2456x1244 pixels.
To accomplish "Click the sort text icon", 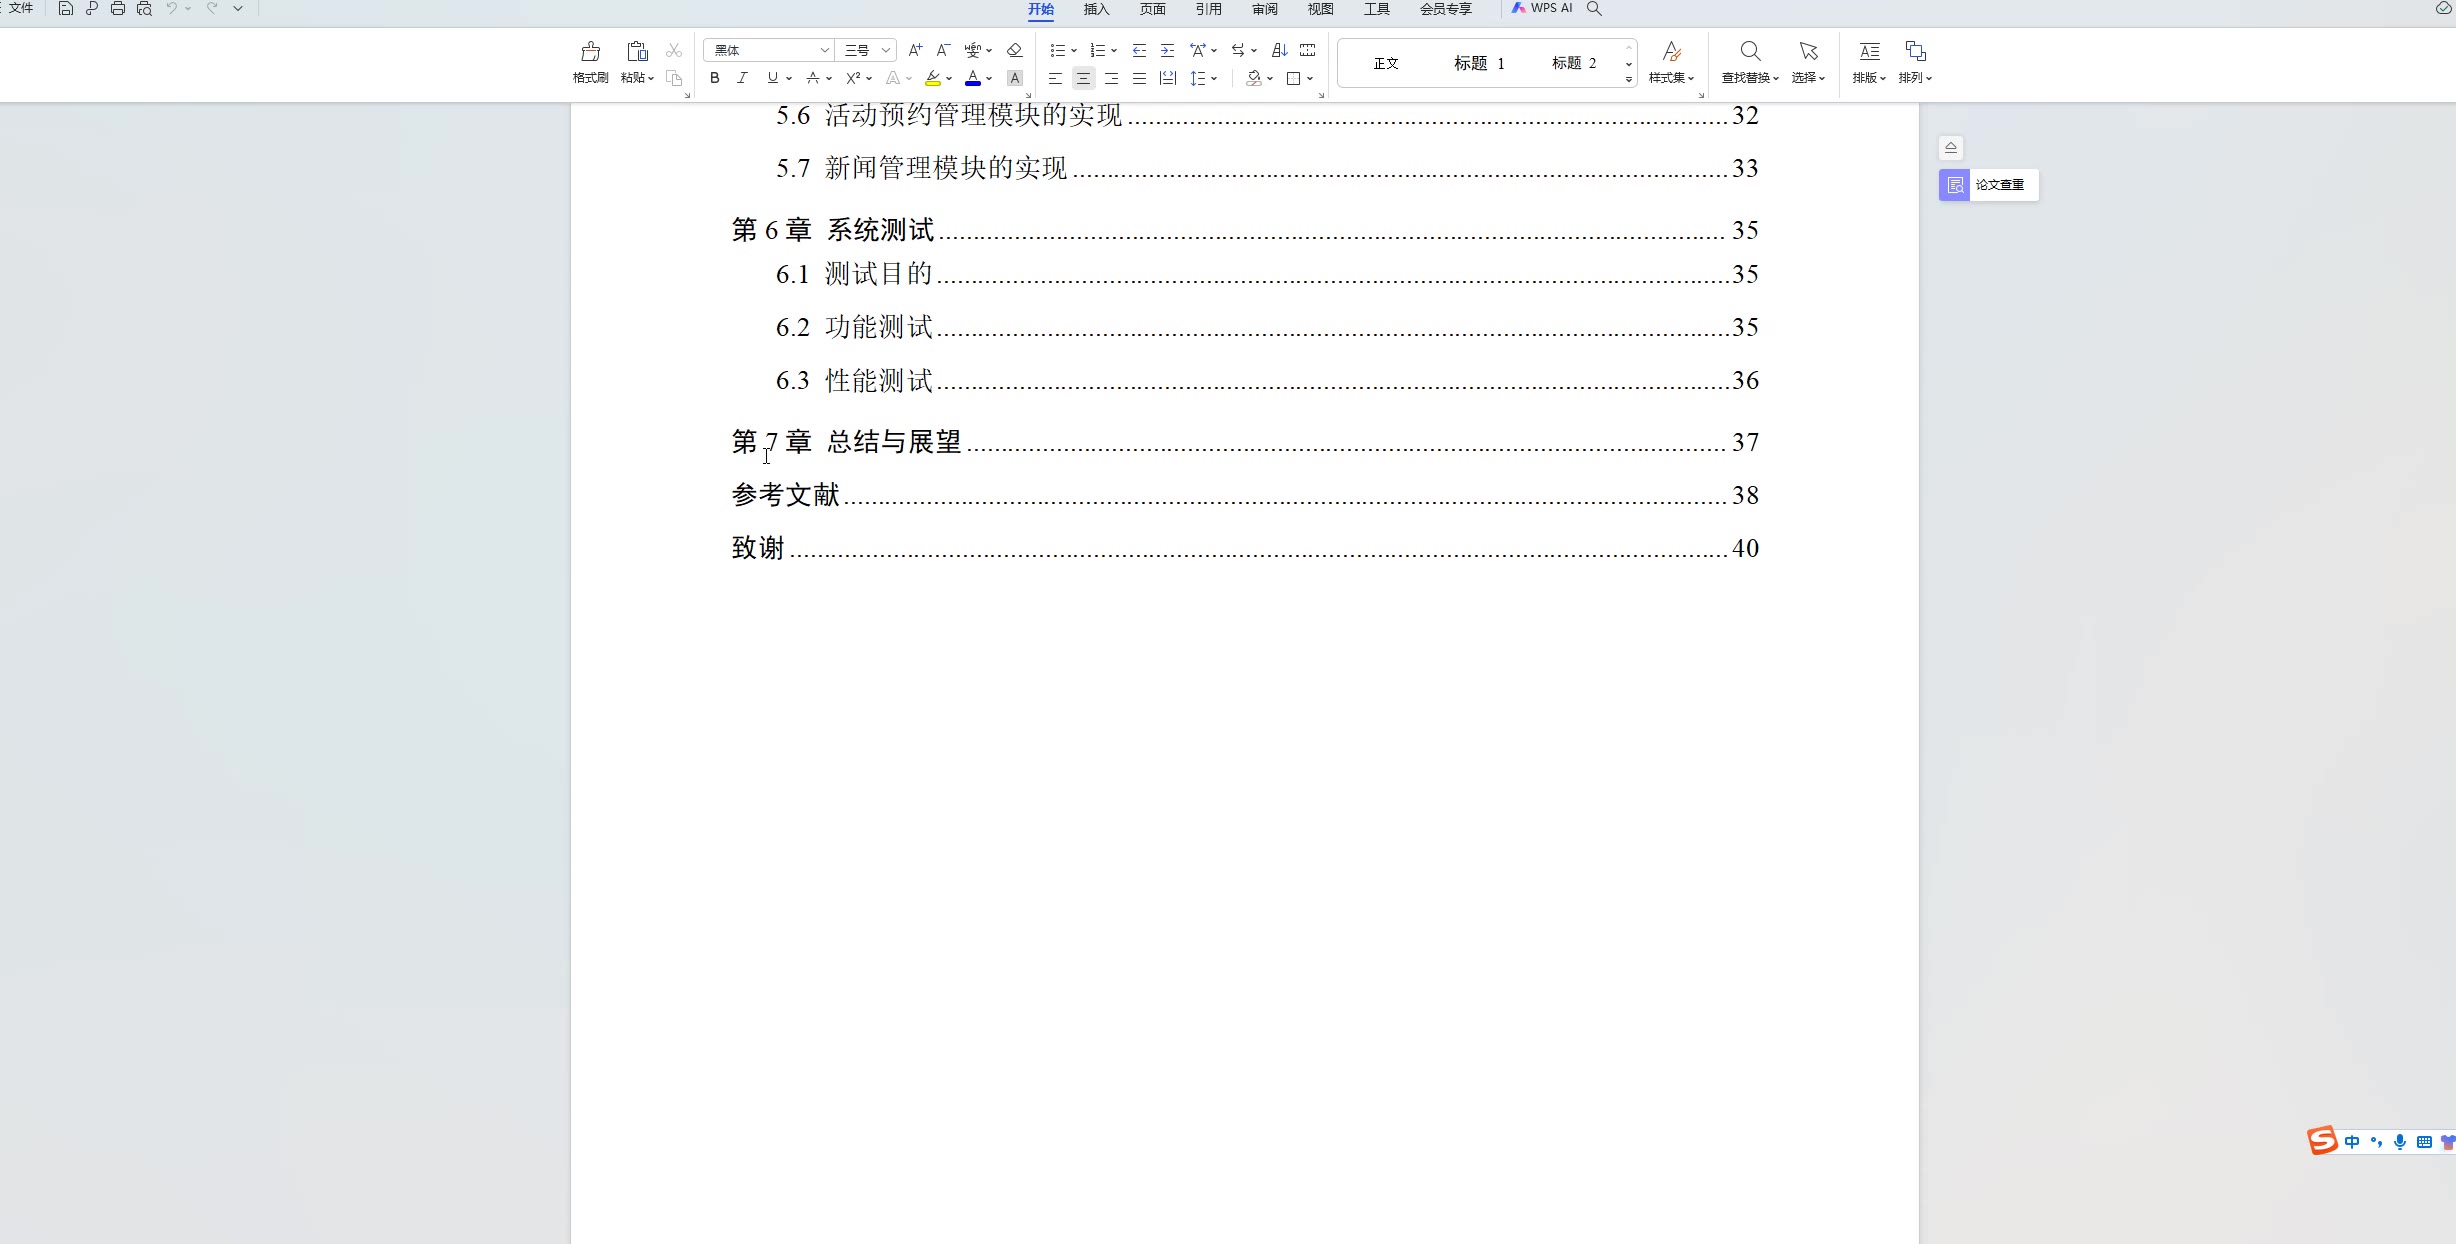I will point(1279,50).
